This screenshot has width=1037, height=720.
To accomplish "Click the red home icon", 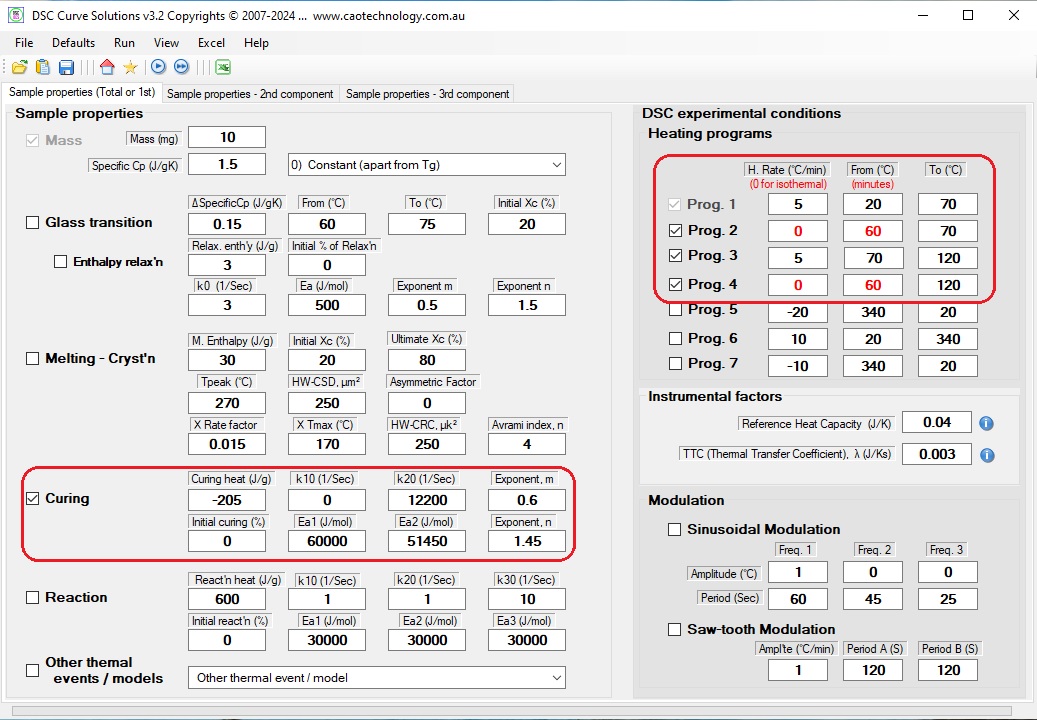I will coord(106,67).
